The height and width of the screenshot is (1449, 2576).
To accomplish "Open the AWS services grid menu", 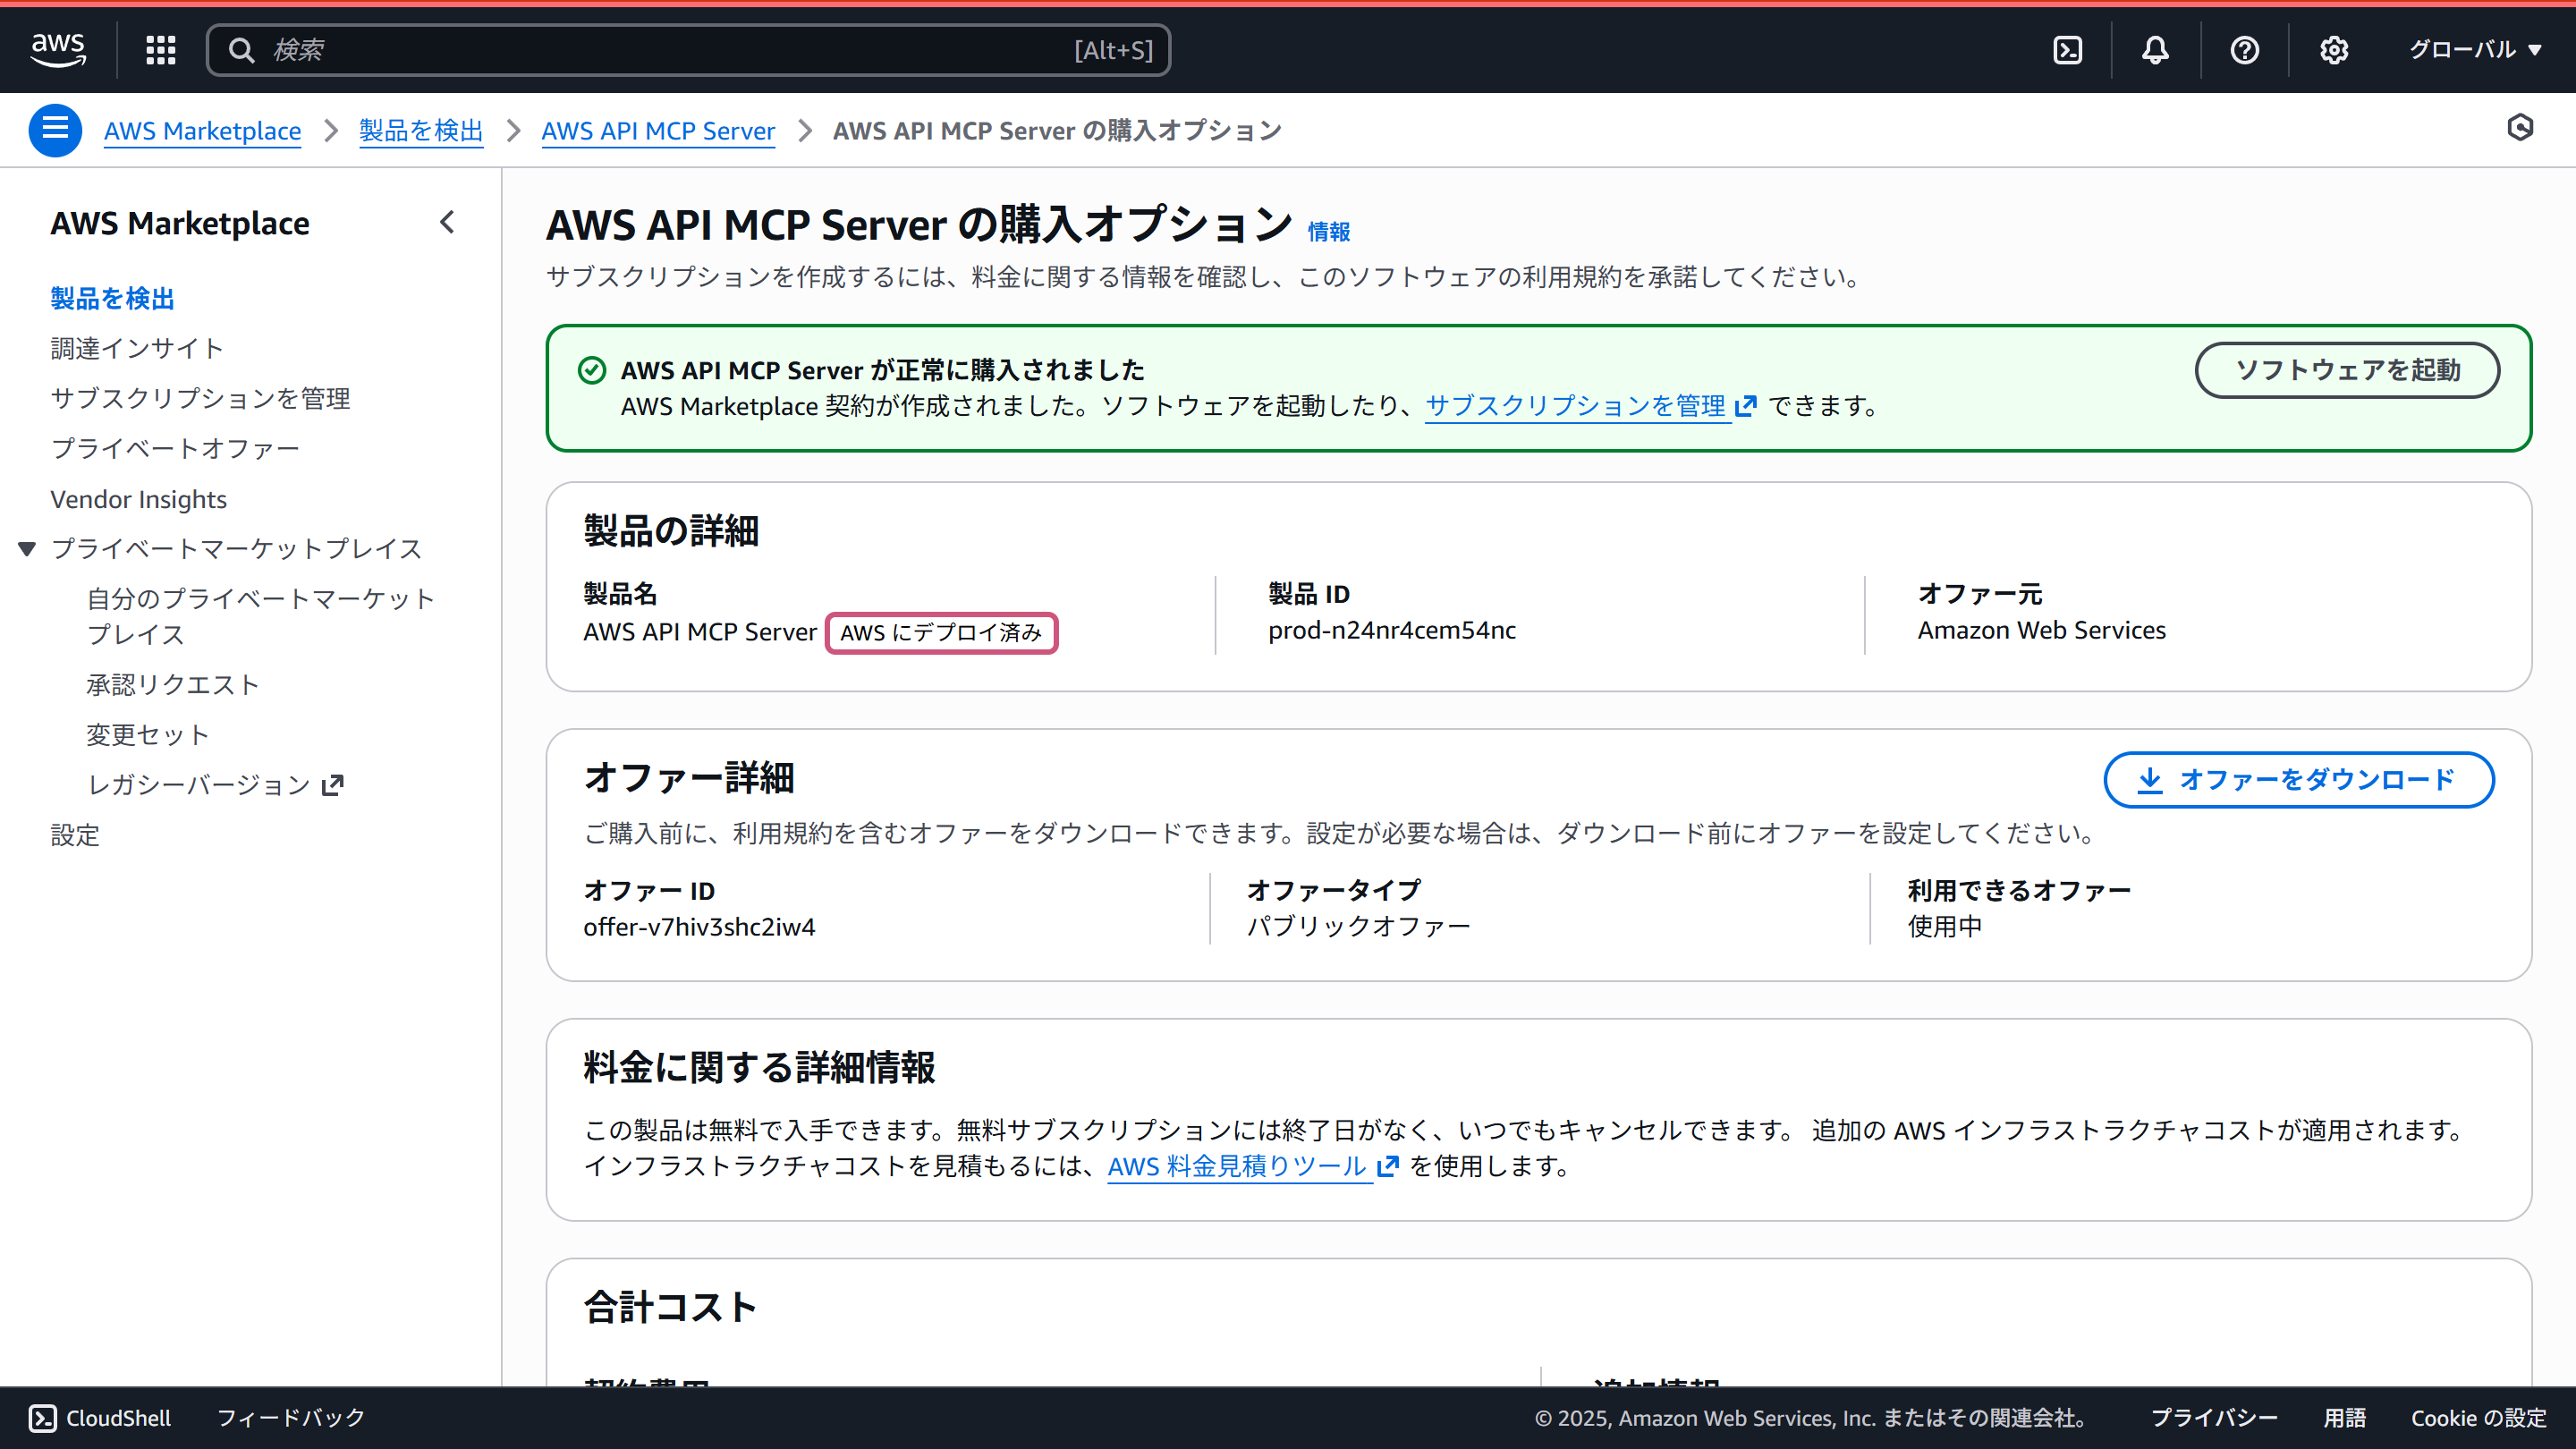I will (160, 49).
